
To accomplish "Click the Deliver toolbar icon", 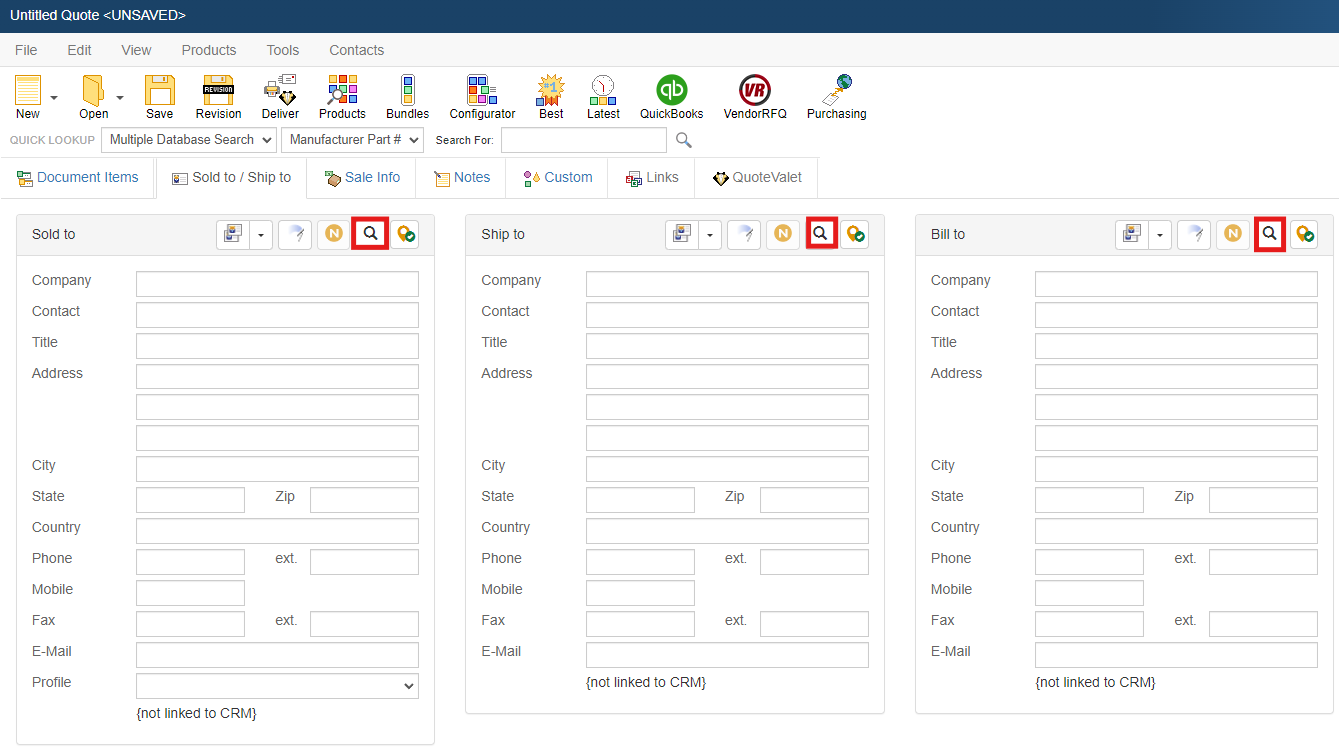I will [x=280, y=96].
